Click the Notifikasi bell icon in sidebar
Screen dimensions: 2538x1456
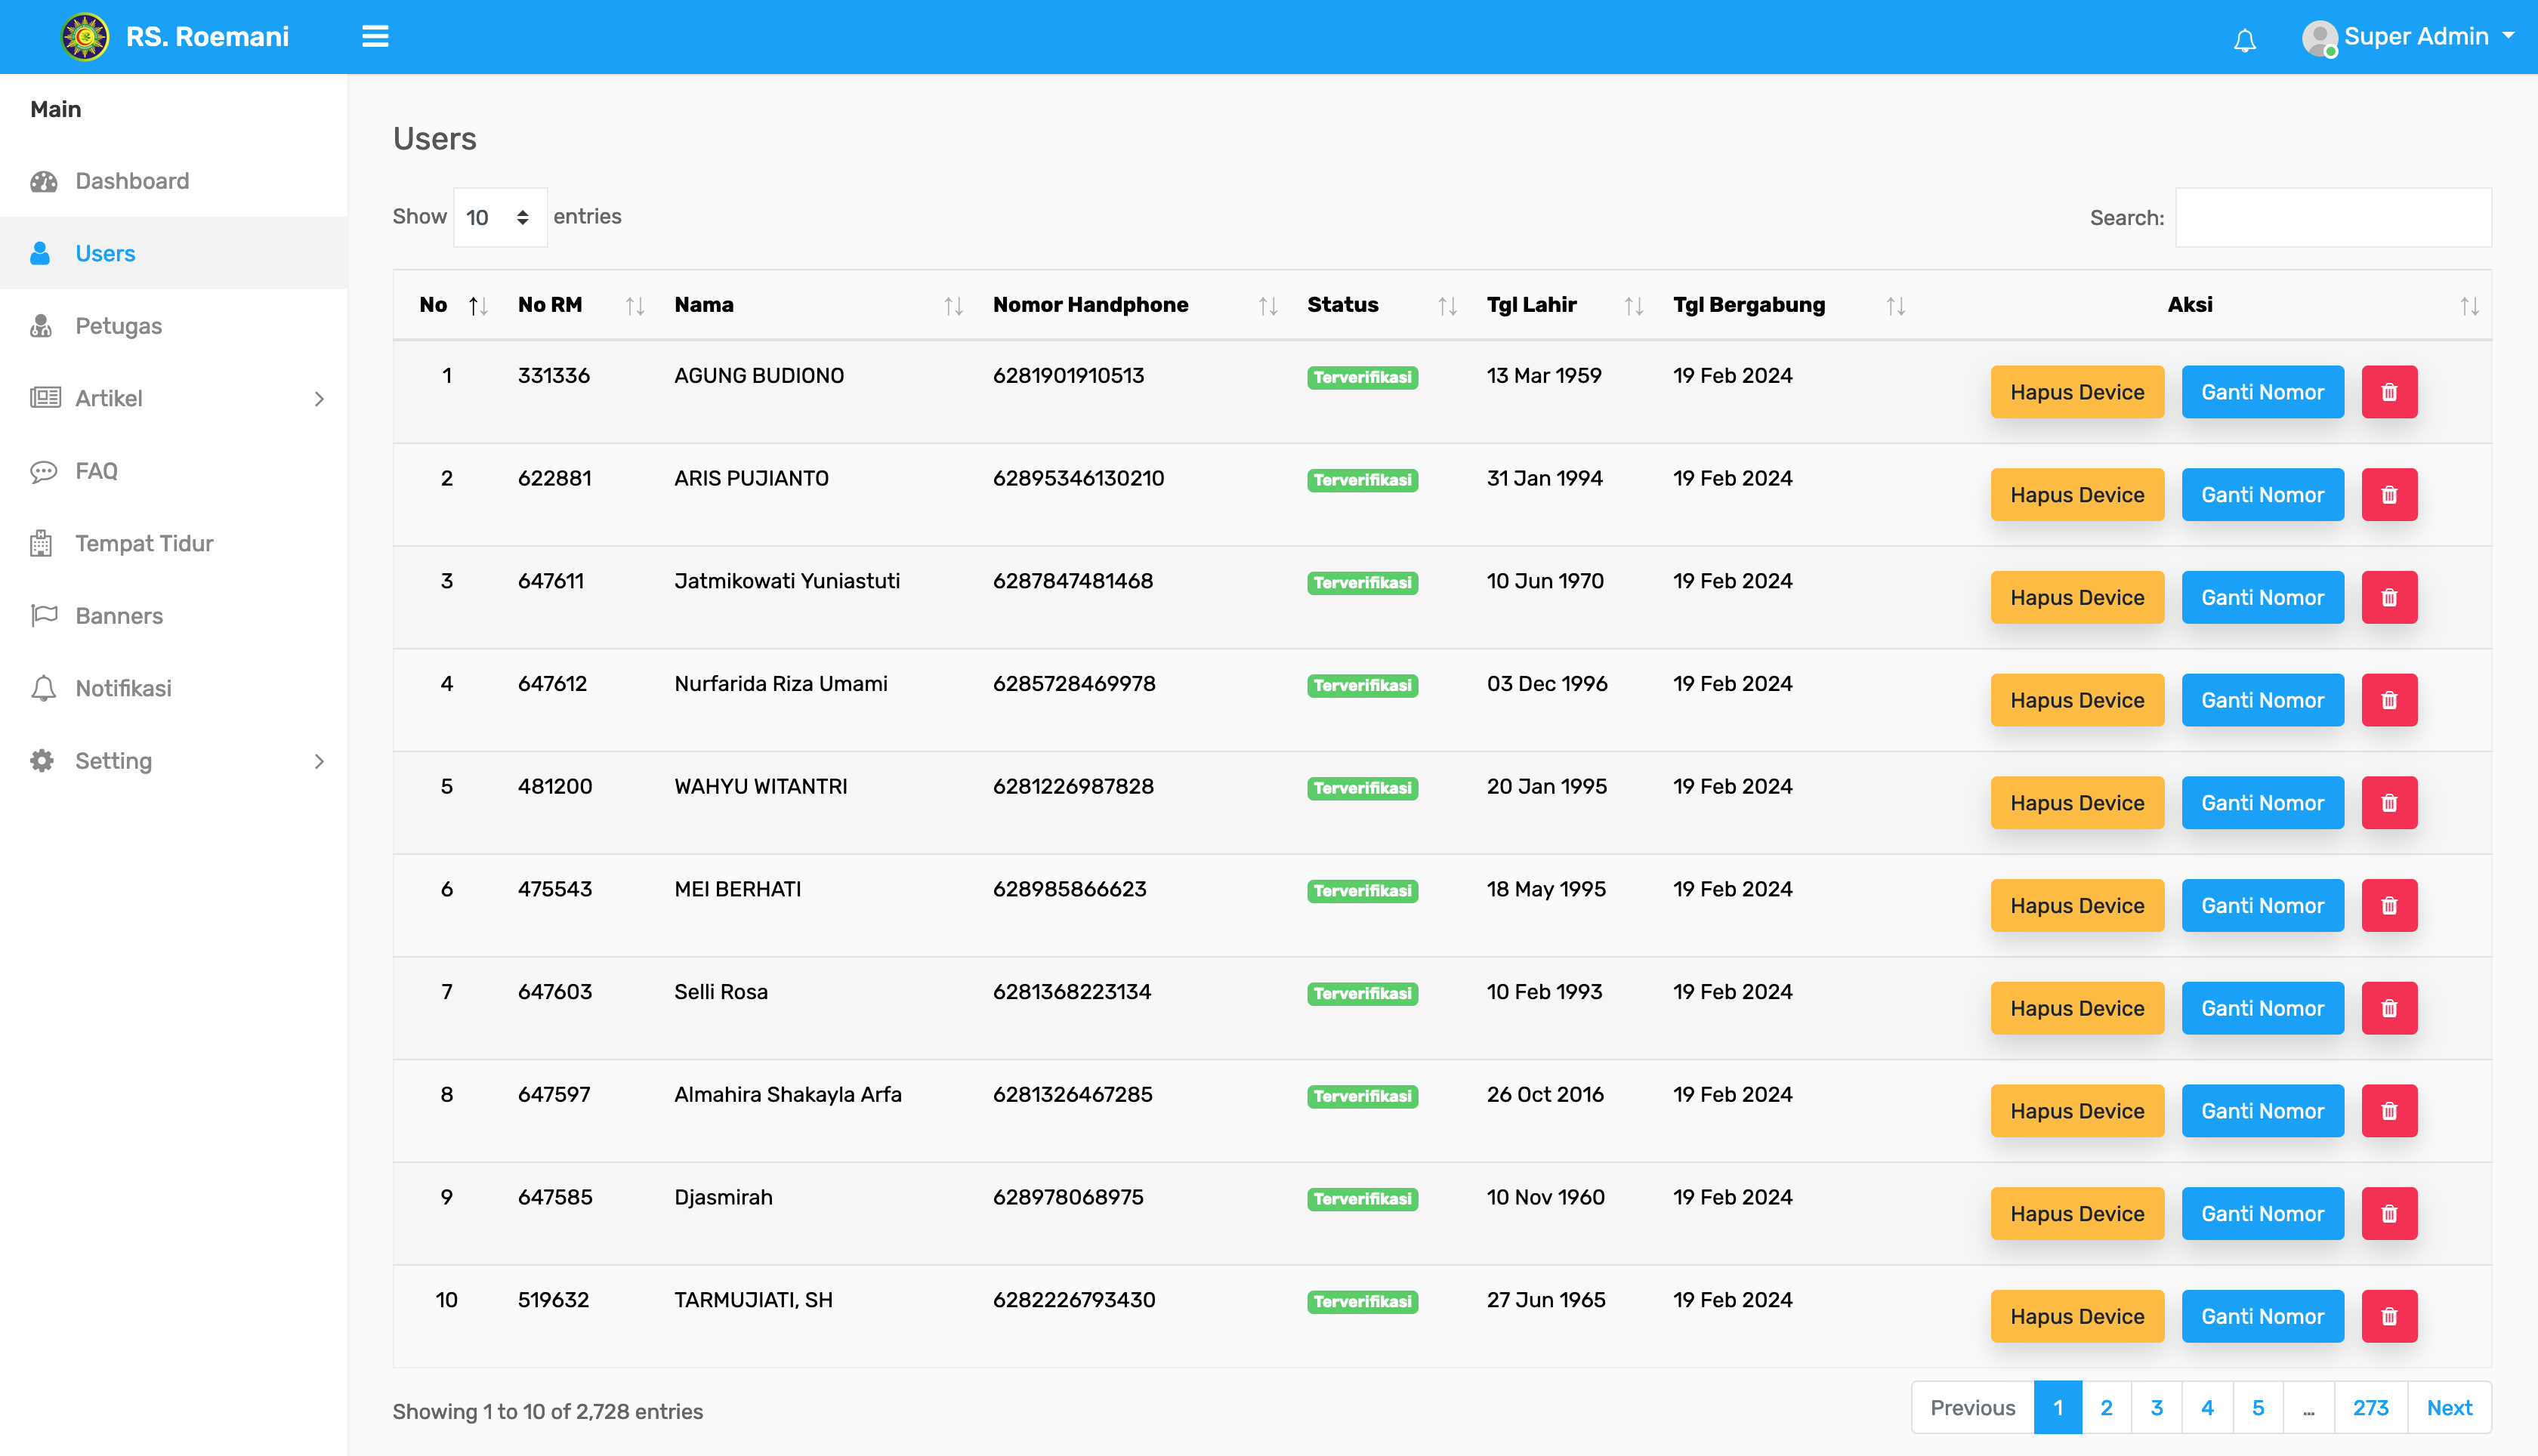tap(43, 688)
